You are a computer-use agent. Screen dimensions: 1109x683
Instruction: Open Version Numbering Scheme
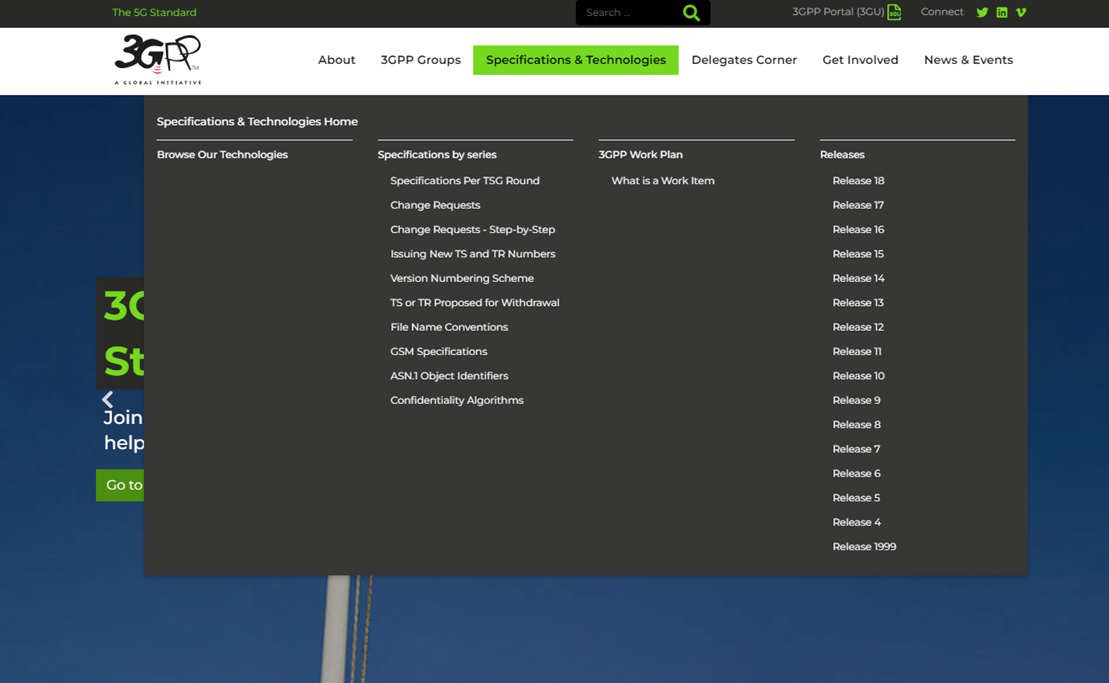click(x=462, y=278)
